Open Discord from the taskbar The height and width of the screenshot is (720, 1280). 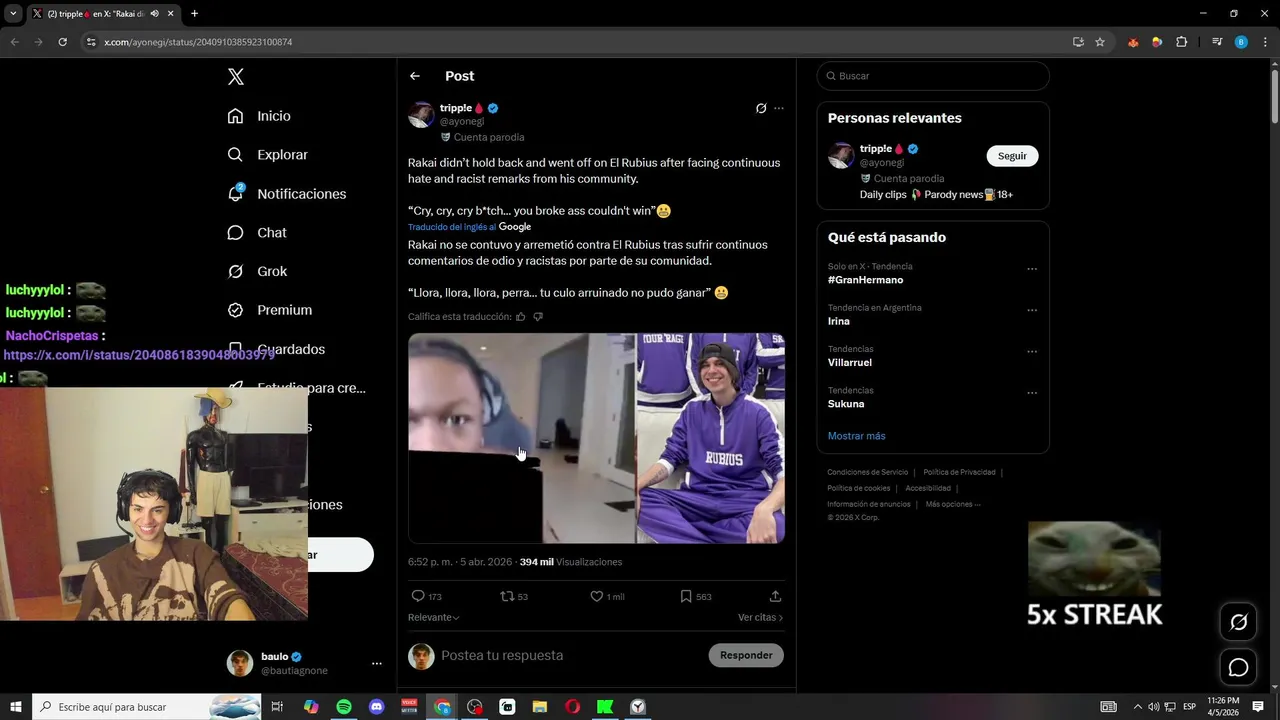[x=376, y=707]
